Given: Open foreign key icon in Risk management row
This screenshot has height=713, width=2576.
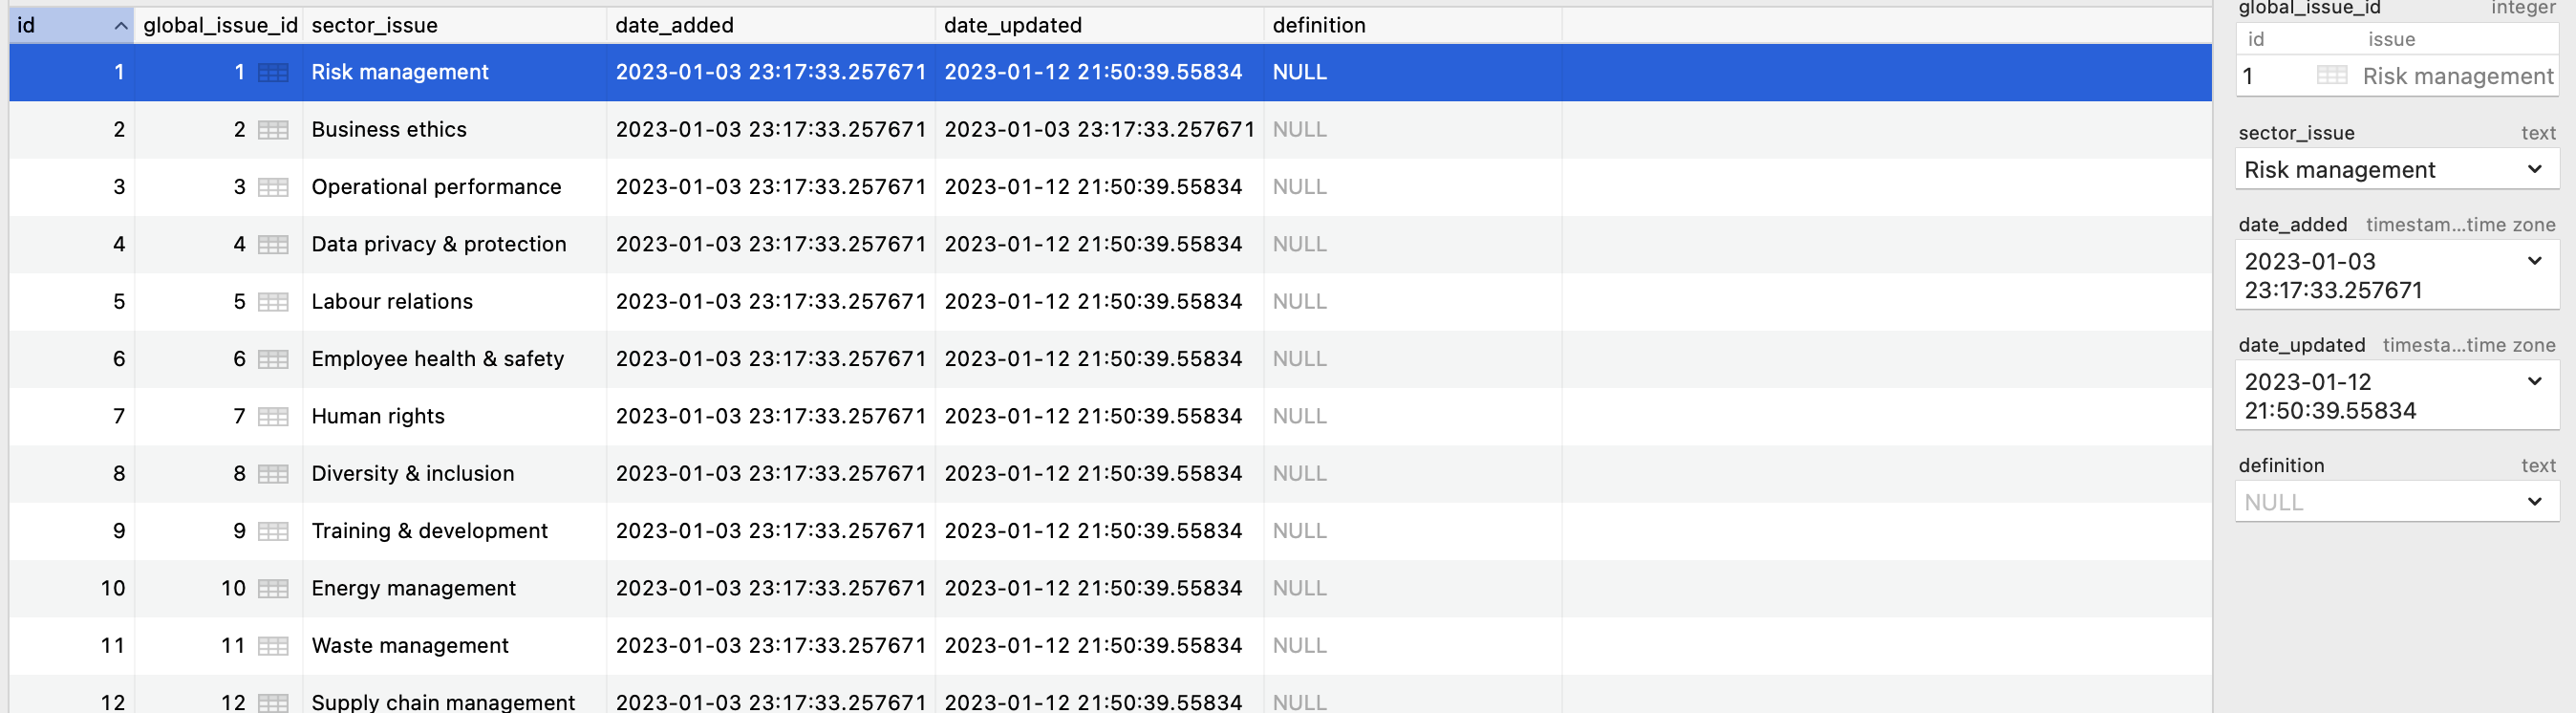Looking at the screenshot, I should [x=272, y=72].
